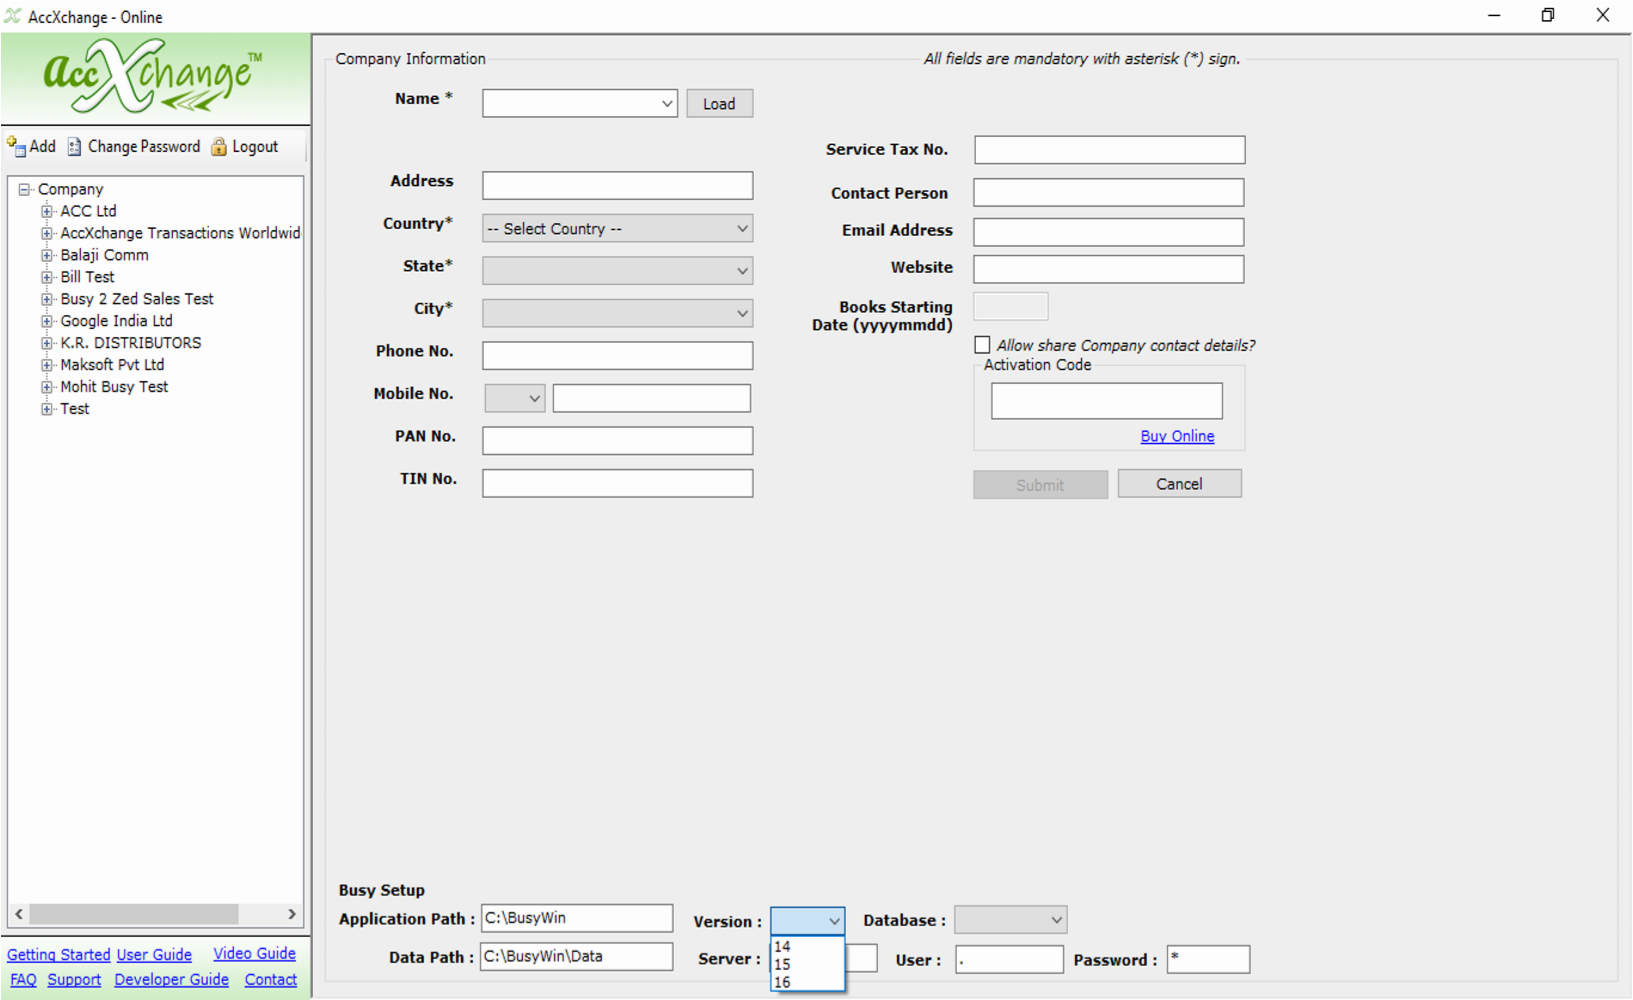Expand the K.R. DISTRIBUTORS node
1633x1000 pixels.
click(x=46, y=343)
